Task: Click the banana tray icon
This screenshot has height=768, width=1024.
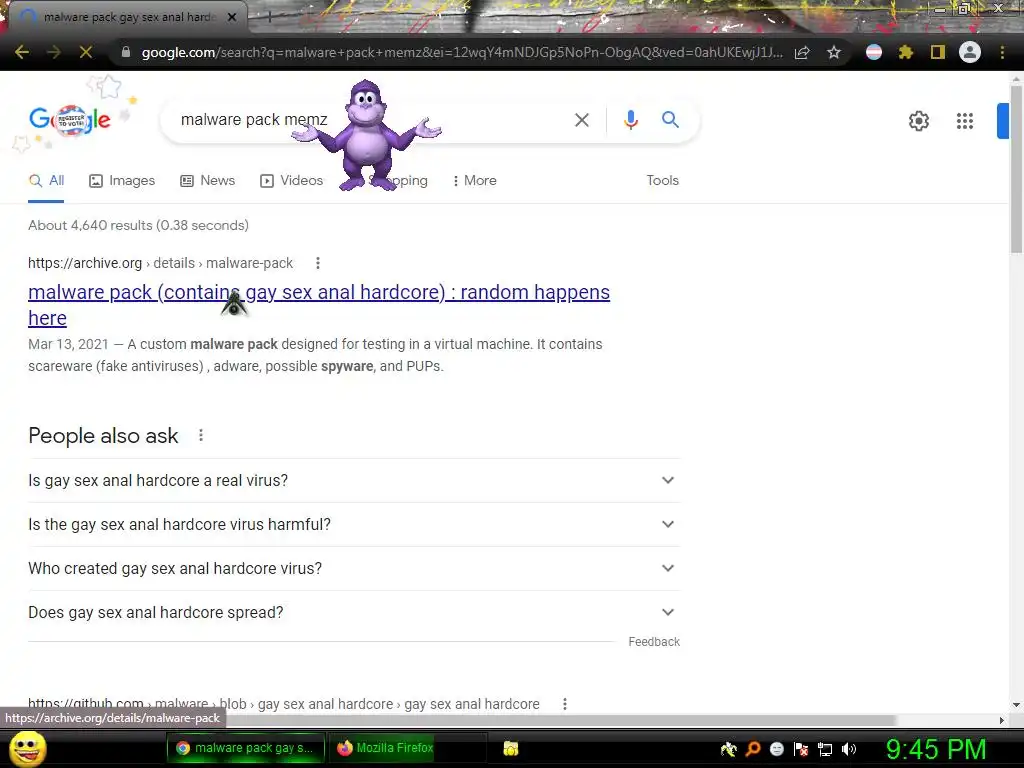Action: [728, 749]
